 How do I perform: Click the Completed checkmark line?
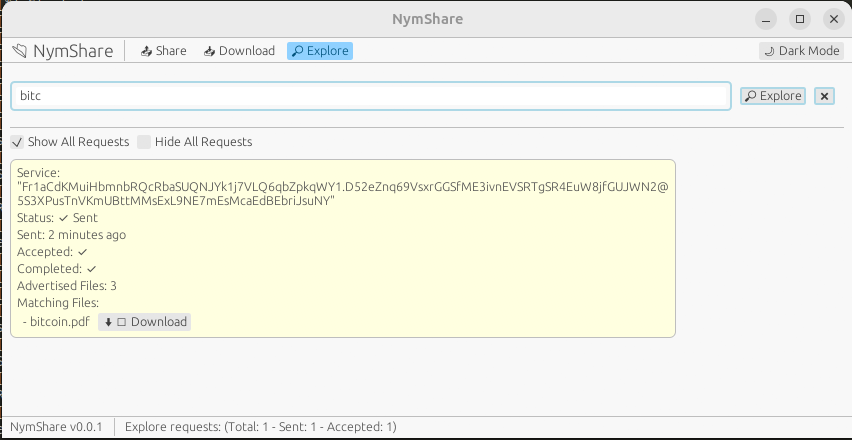click(x=56, y=269)
